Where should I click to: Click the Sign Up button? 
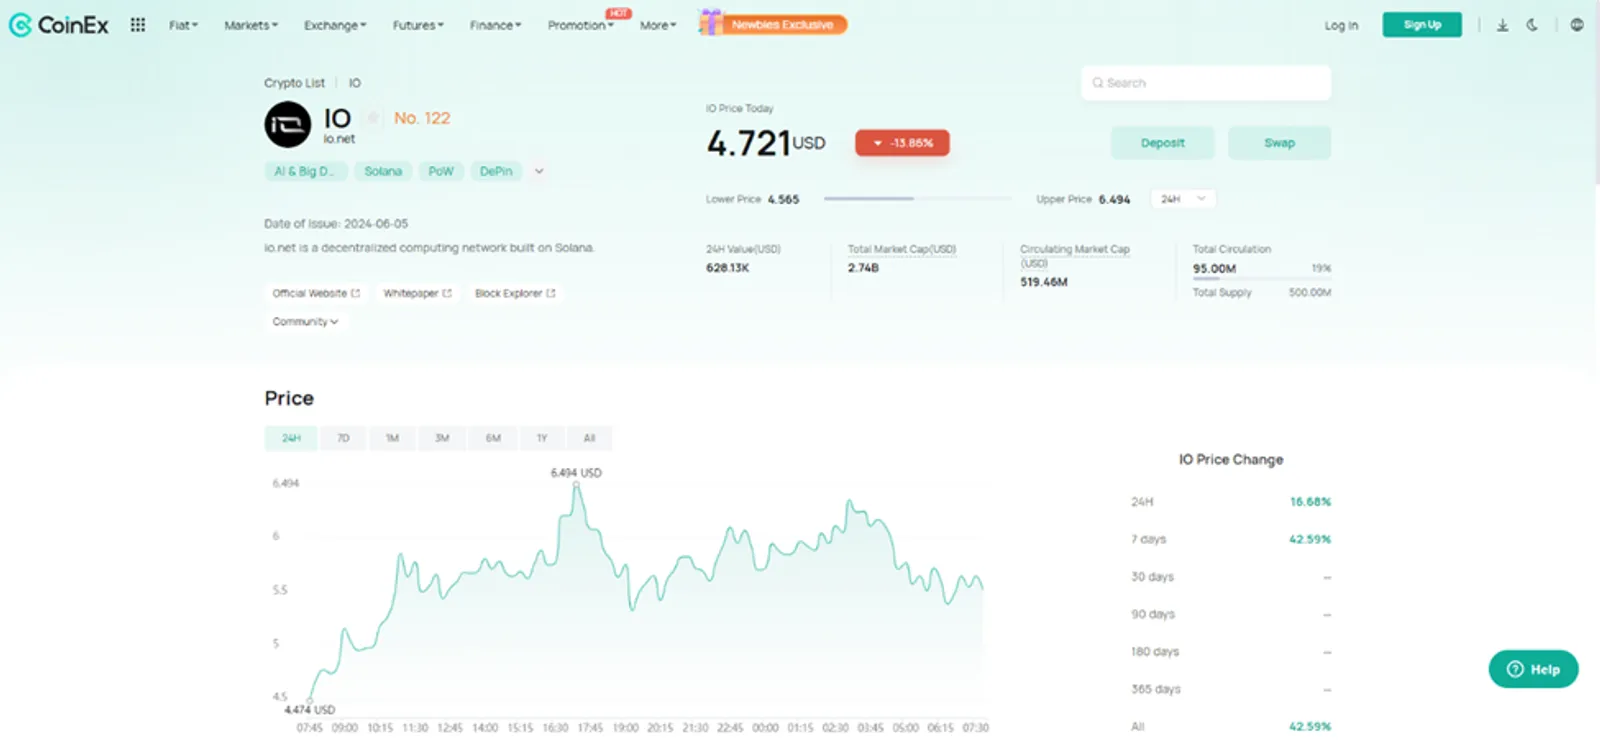pos(1422,25)
